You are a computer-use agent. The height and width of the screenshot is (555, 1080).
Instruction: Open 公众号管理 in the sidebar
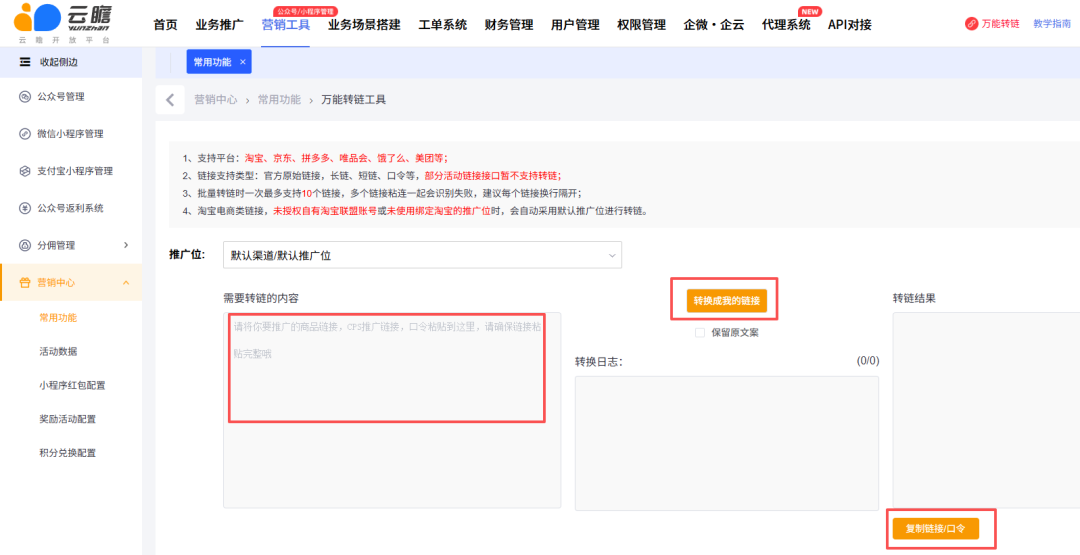(61, 96)
